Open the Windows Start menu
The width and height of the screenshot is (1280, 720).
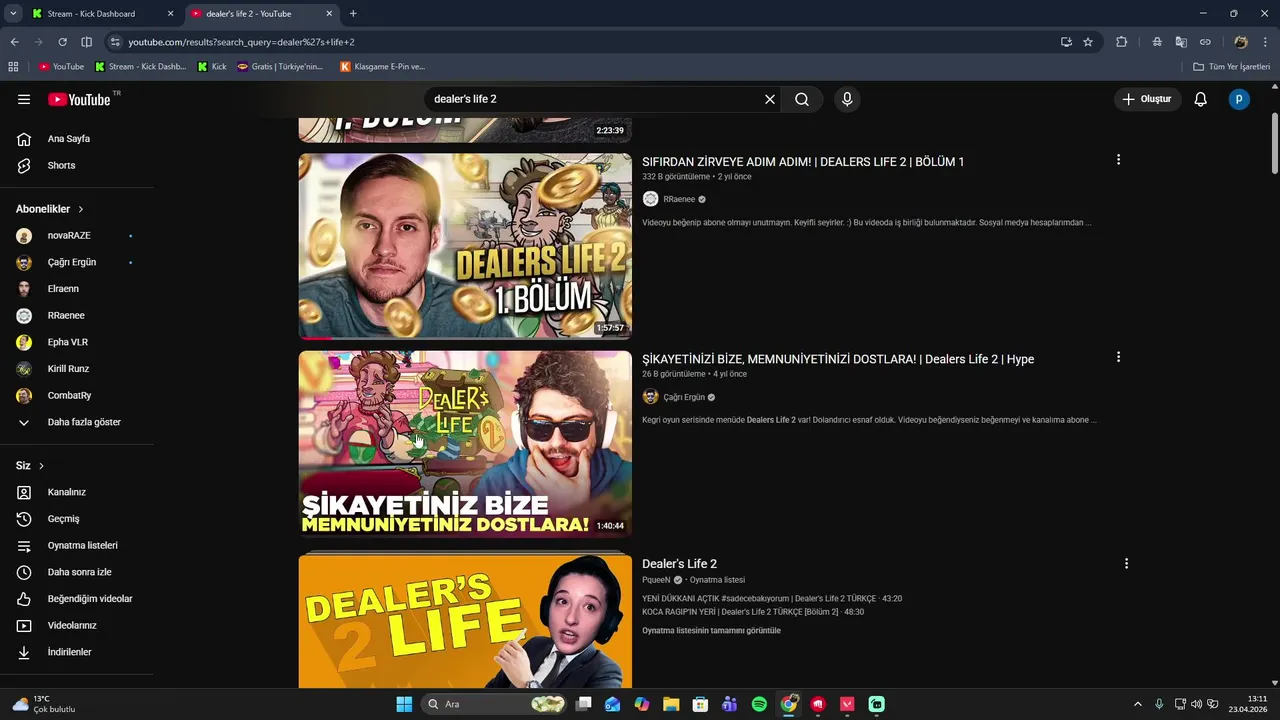404,704
